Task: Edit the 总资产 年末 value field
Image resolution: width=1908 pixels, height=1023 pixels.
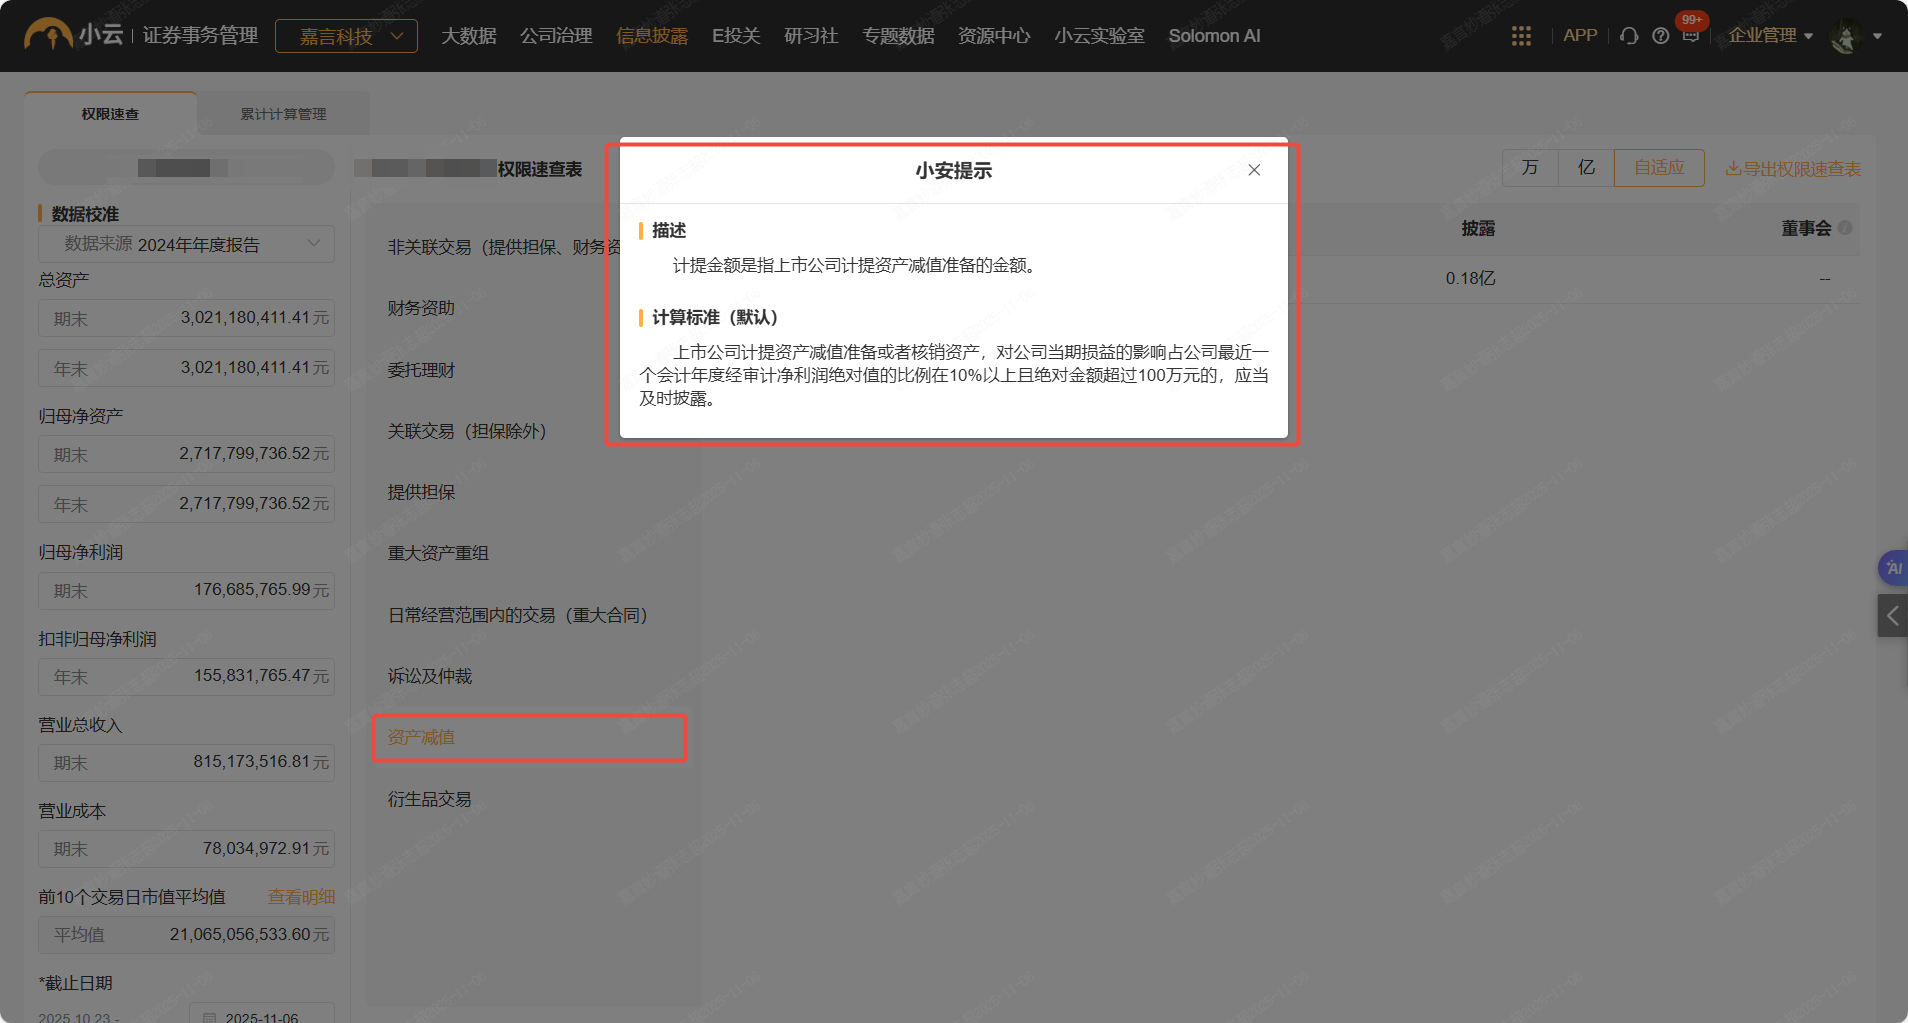Action: (187, 368)
